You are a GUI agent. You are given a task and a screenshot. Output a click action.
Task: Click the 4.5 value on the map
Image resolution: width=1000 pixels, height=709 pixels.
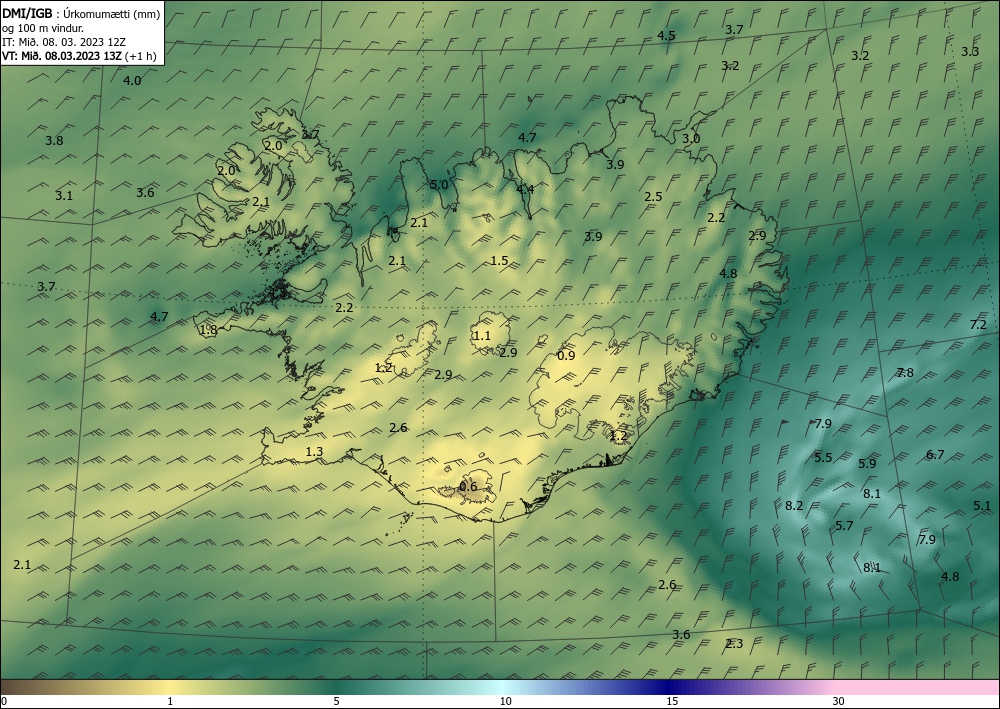click(x=666, y=36)
